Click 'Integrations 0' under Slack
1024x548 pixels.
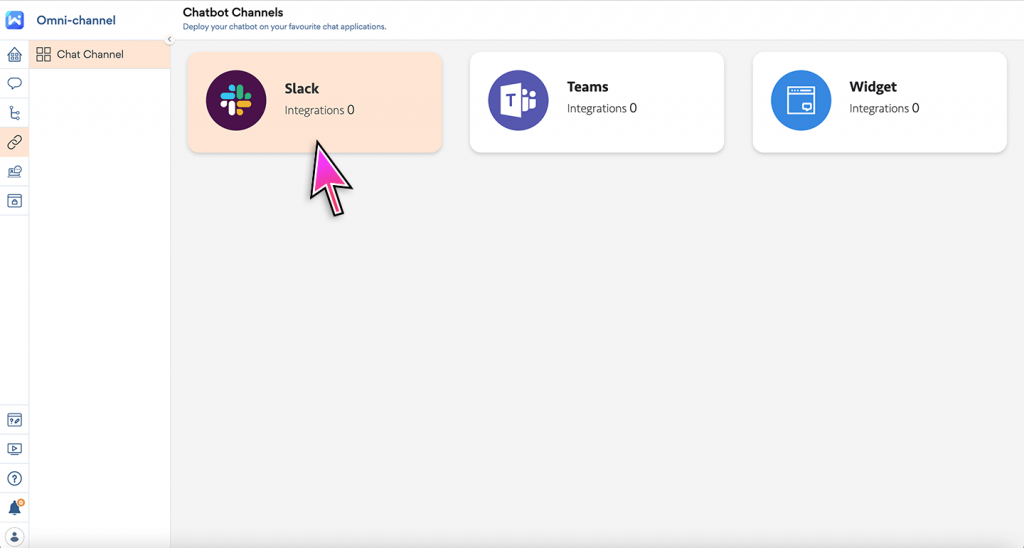click(319, 110)
